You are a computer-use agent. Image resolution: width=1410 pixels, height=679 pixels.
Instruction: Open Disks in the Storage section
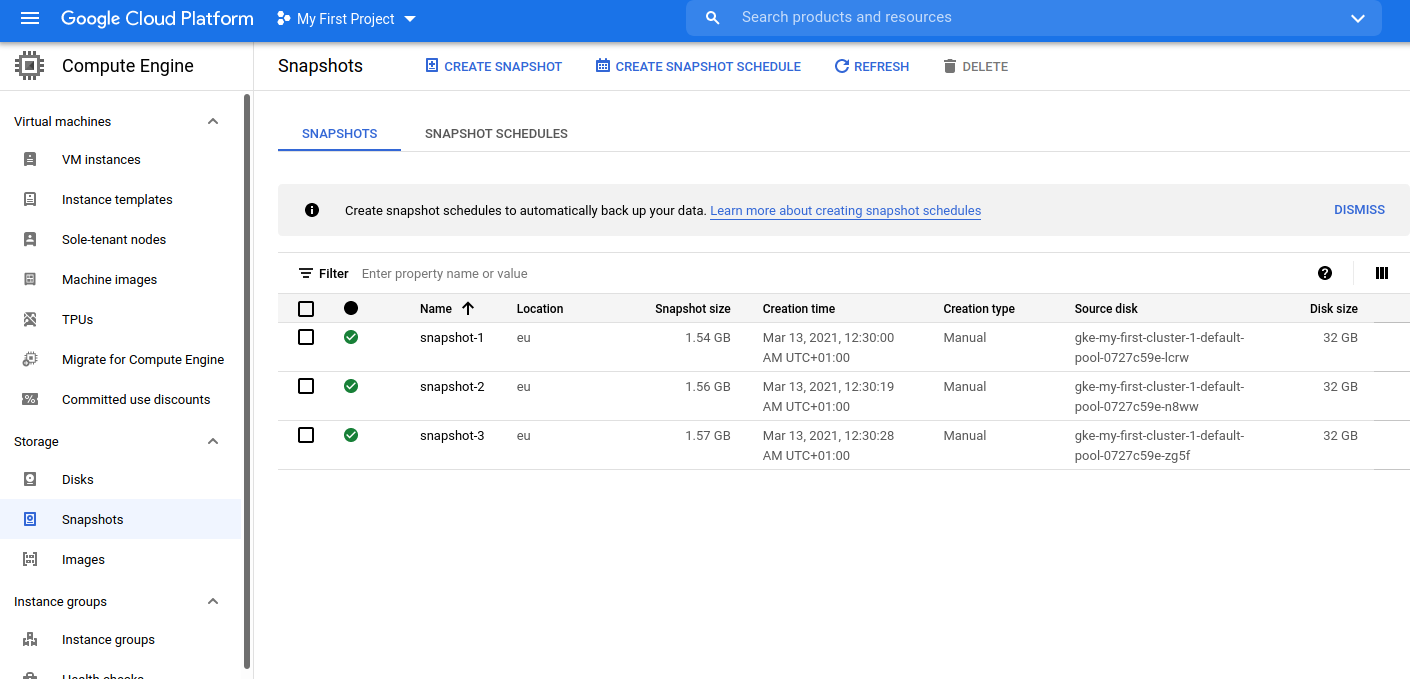point(77,480)
